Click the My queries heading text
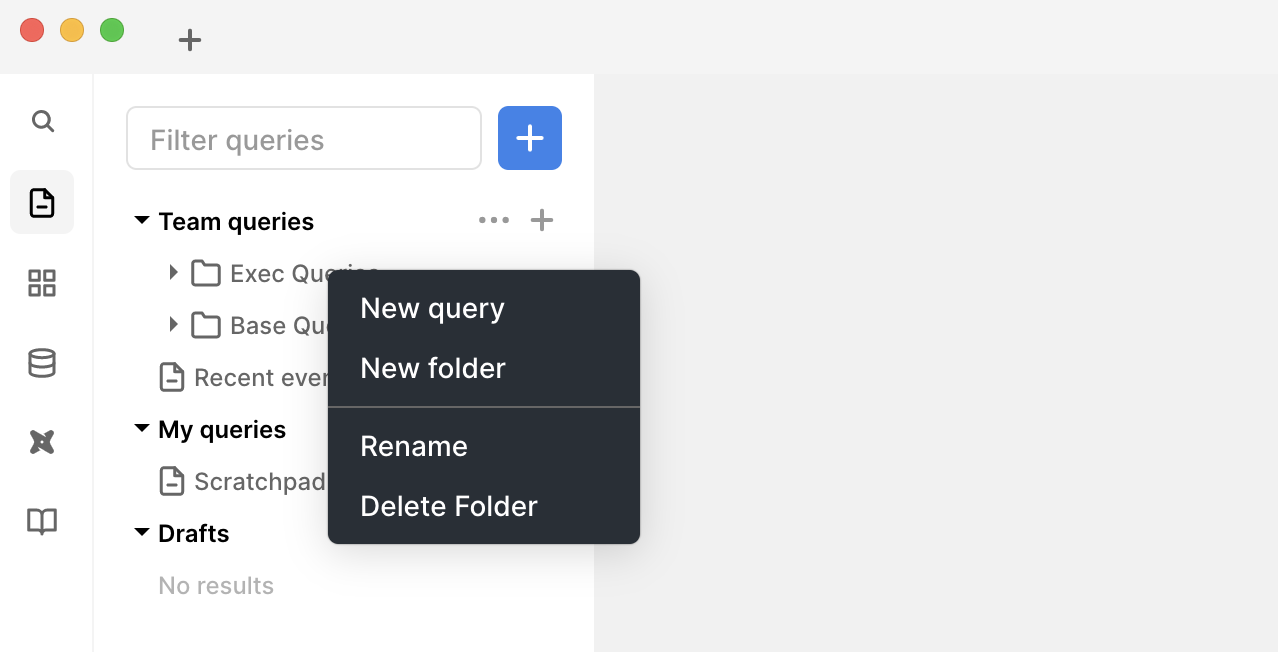This screenshot has width=1278, height=652. coord(222,429)
